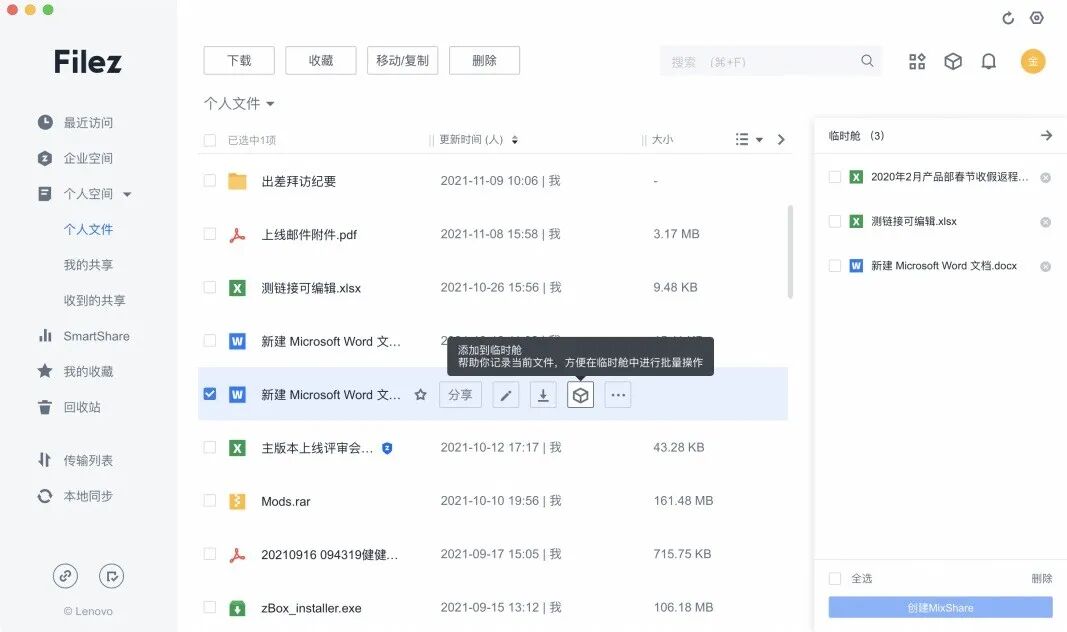Click the link icon at bottom left
Screen dimensions: 1067x632
point(65,575)
